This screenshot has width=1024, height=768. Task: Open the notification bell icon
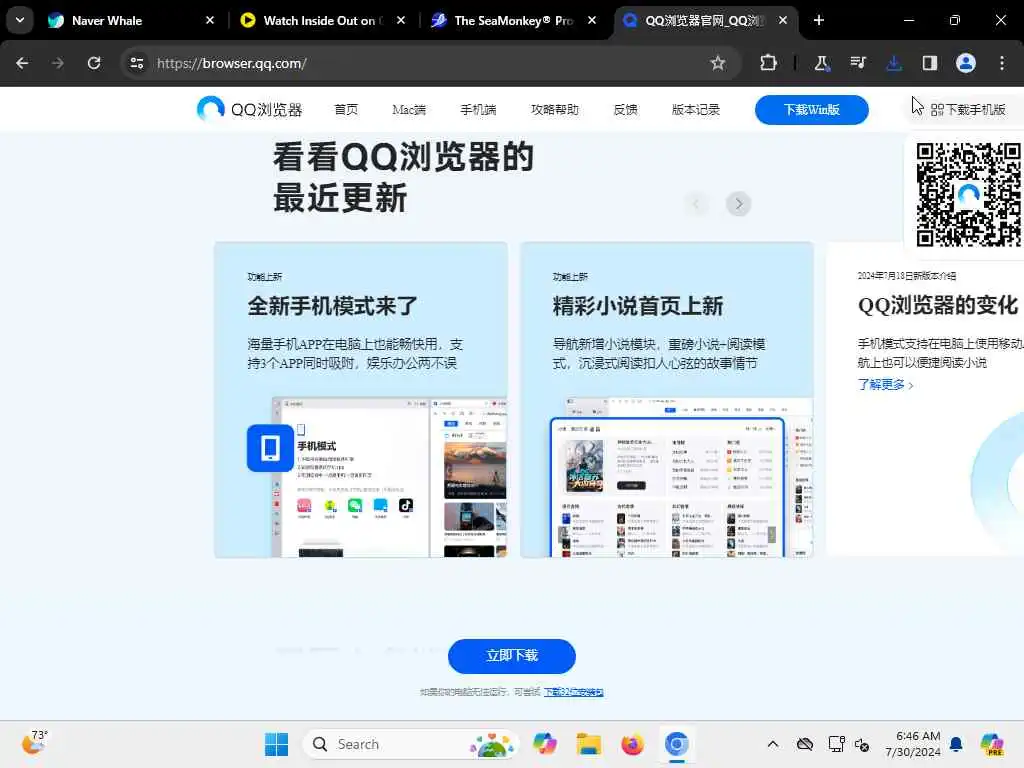pyautogui.click(x=956, y=744)
